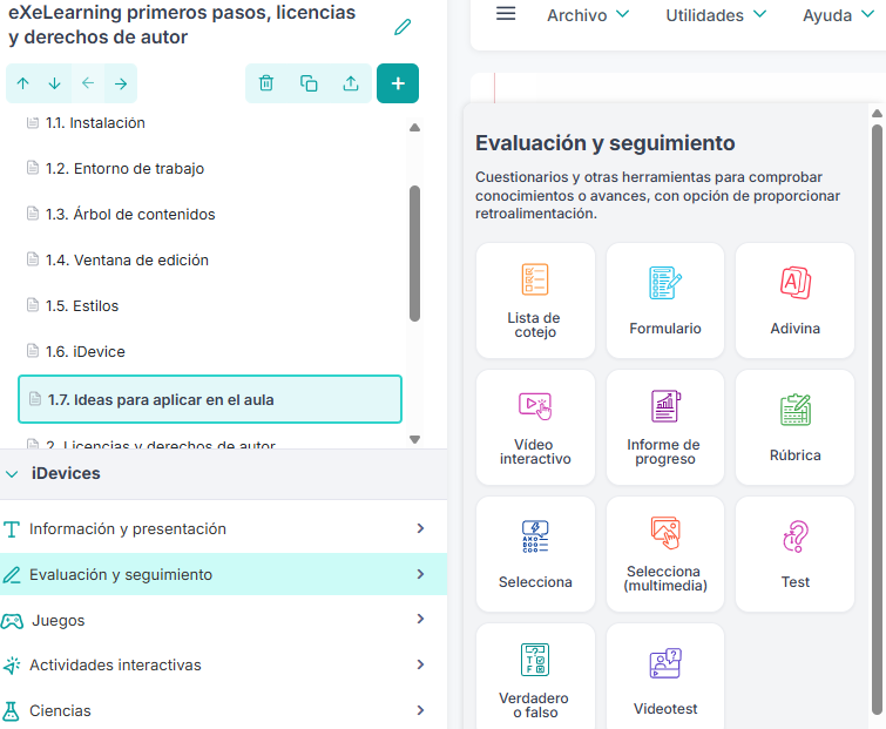Screen dimensions: 886x729
Task: Open the hamburger menu
Action: [506, 14]
